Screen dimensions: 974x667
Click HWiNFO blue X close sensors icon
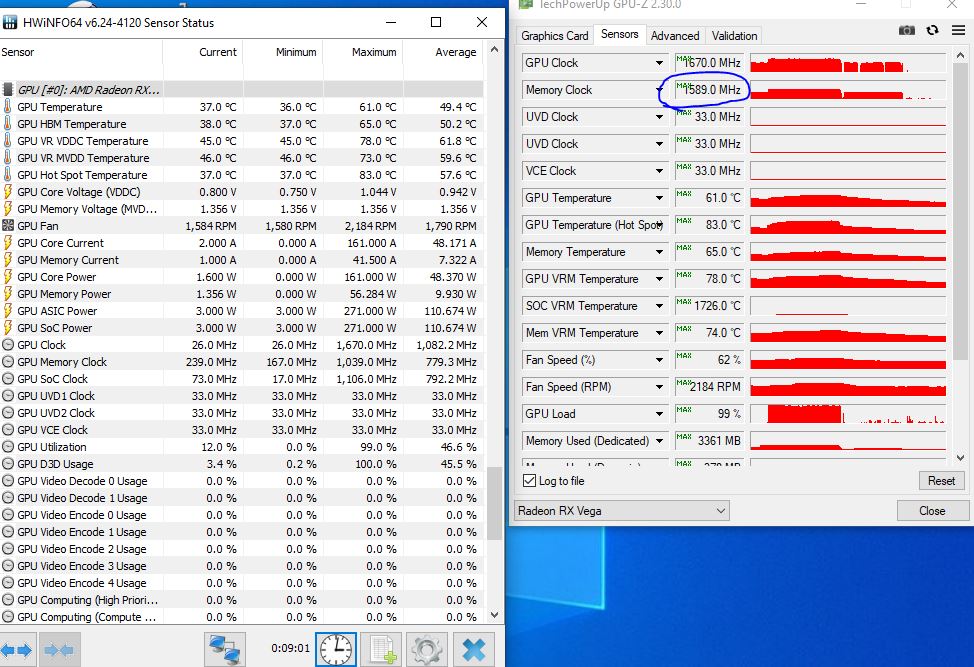pos(473,650)
